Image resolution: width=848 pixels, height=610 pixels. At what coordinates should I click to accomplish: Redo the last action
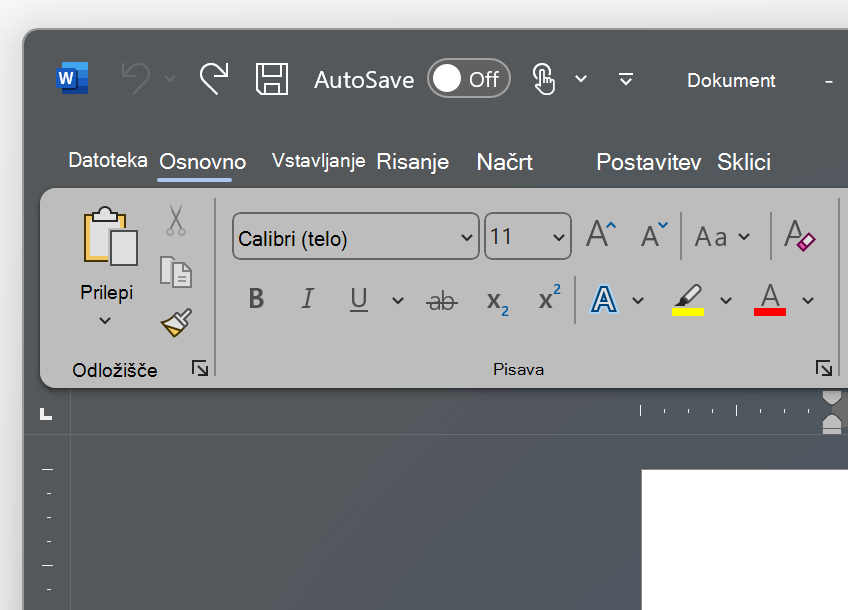tap(214, 78)
